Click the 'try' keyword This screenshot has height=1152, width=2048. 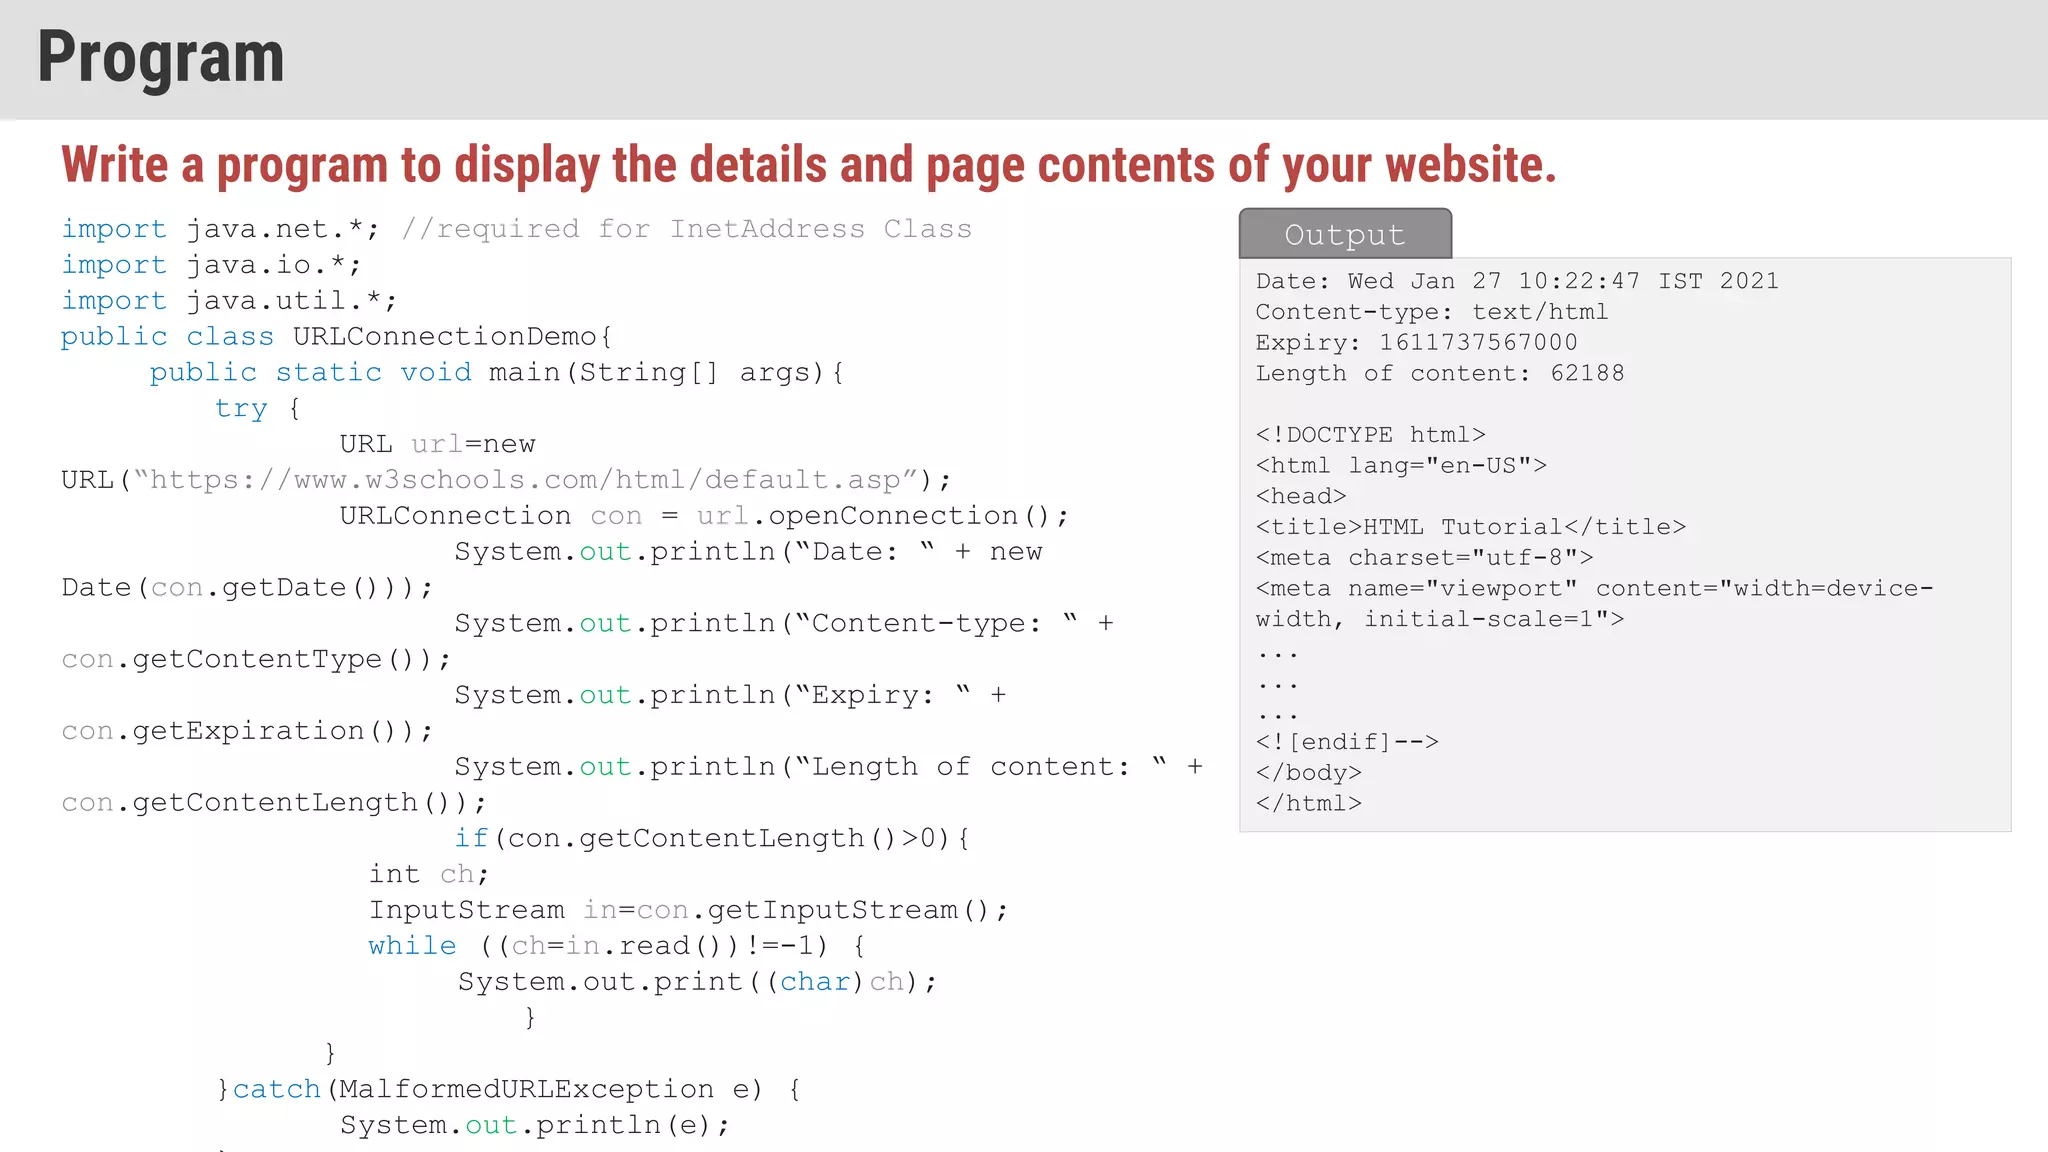[x=241, y=408]
